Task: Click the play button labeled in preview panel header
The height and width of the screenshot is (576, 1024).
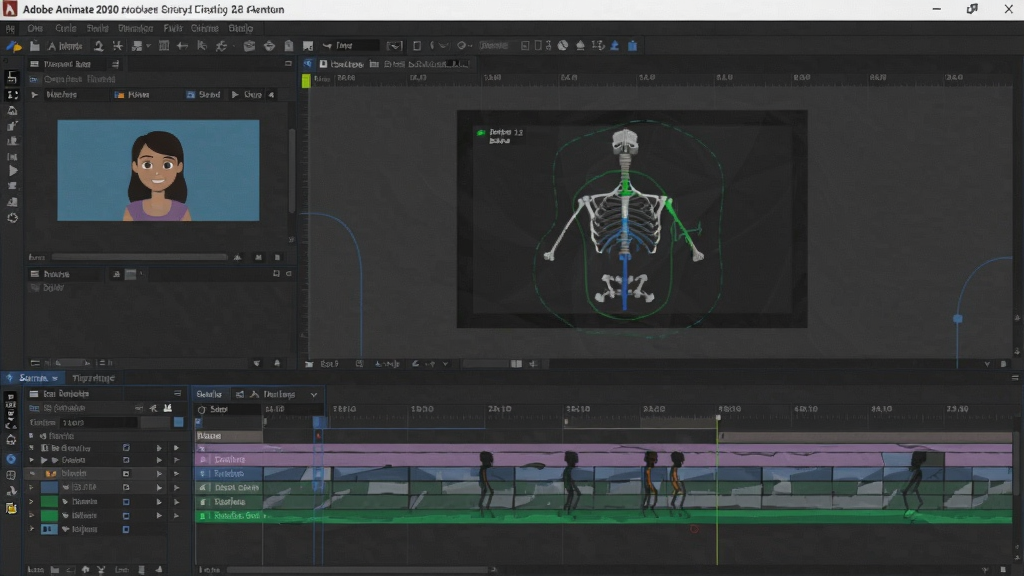Action: 246,95
